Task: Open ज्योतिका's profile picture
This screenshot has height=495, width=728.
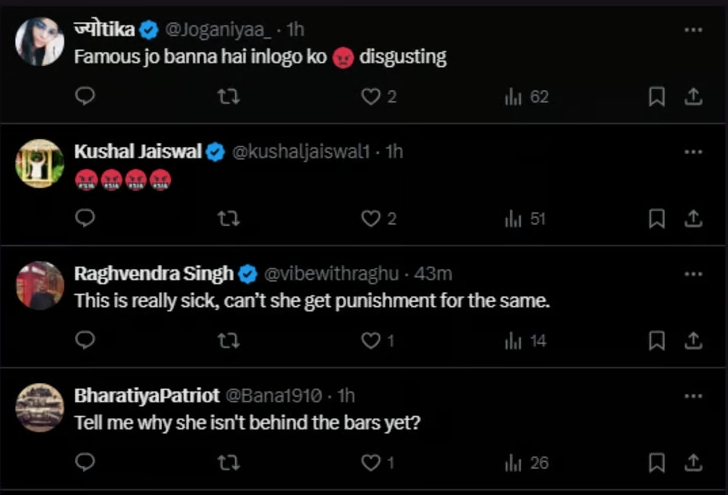Action: click(40, 42)
